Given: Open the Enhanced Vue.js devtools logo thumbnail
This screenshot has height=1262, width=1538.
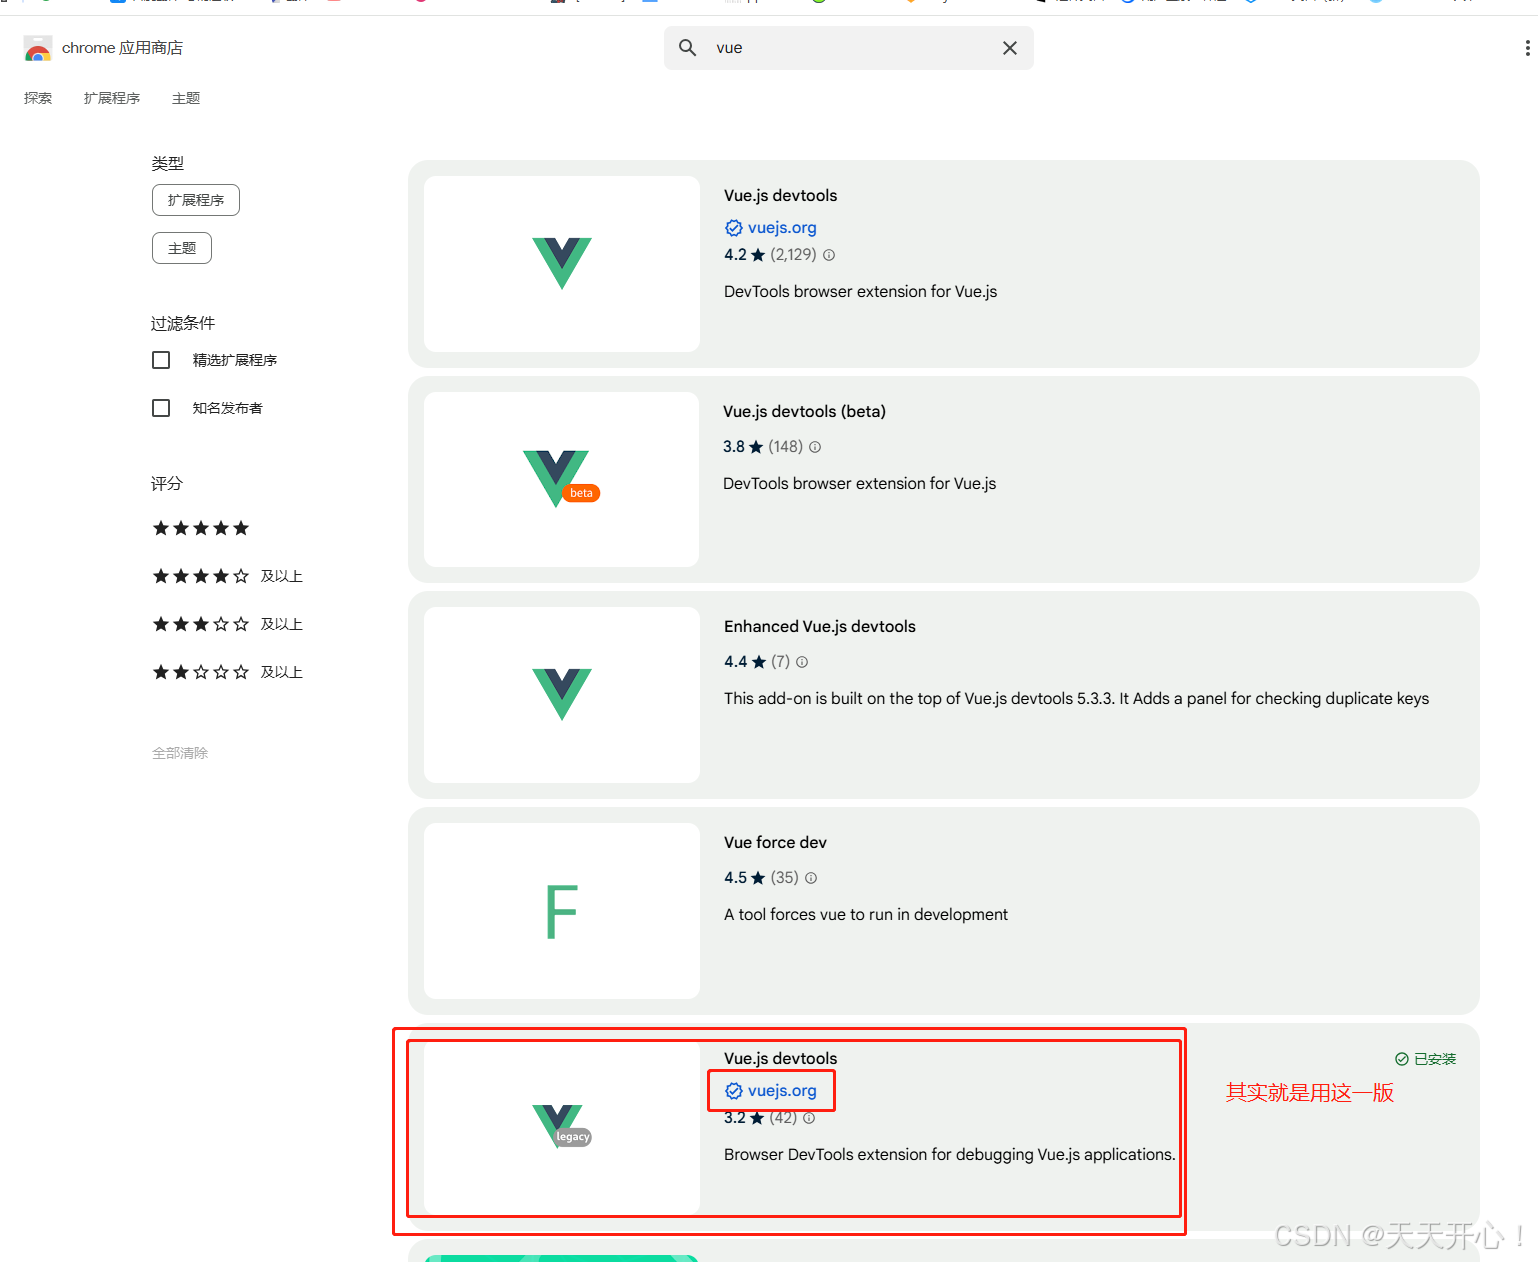Looking at the screenshot, I should pyautogui.click(x=562, y=695).
